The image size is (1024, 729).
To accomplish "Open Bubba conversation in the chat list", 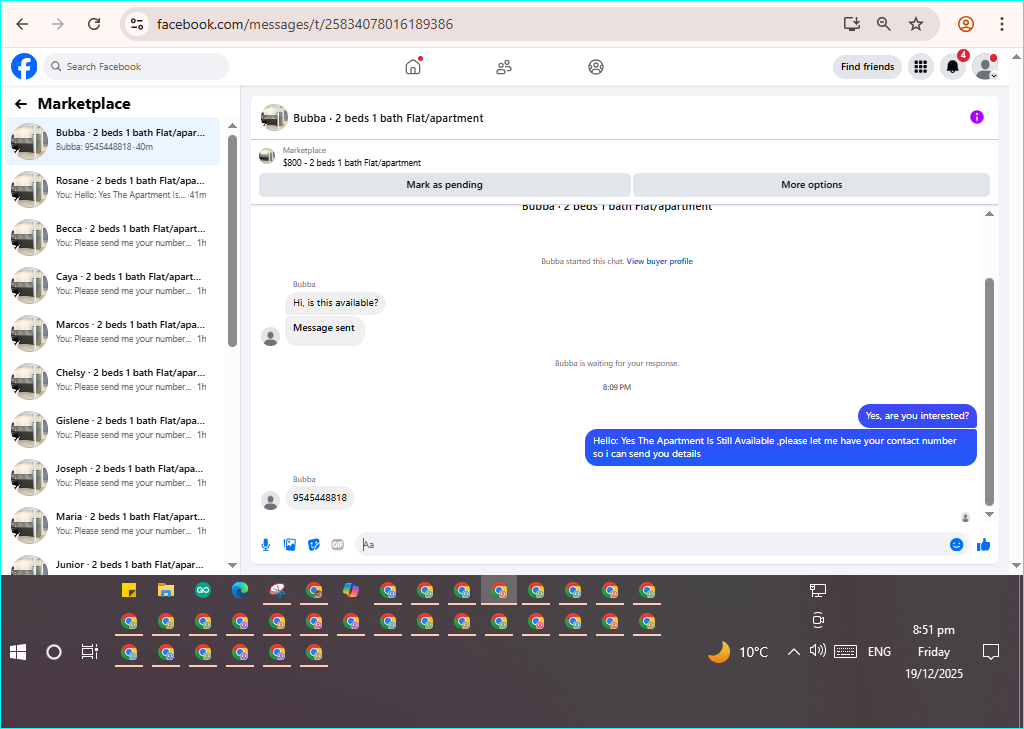I will pyautogui.click(x=112, y=140).
